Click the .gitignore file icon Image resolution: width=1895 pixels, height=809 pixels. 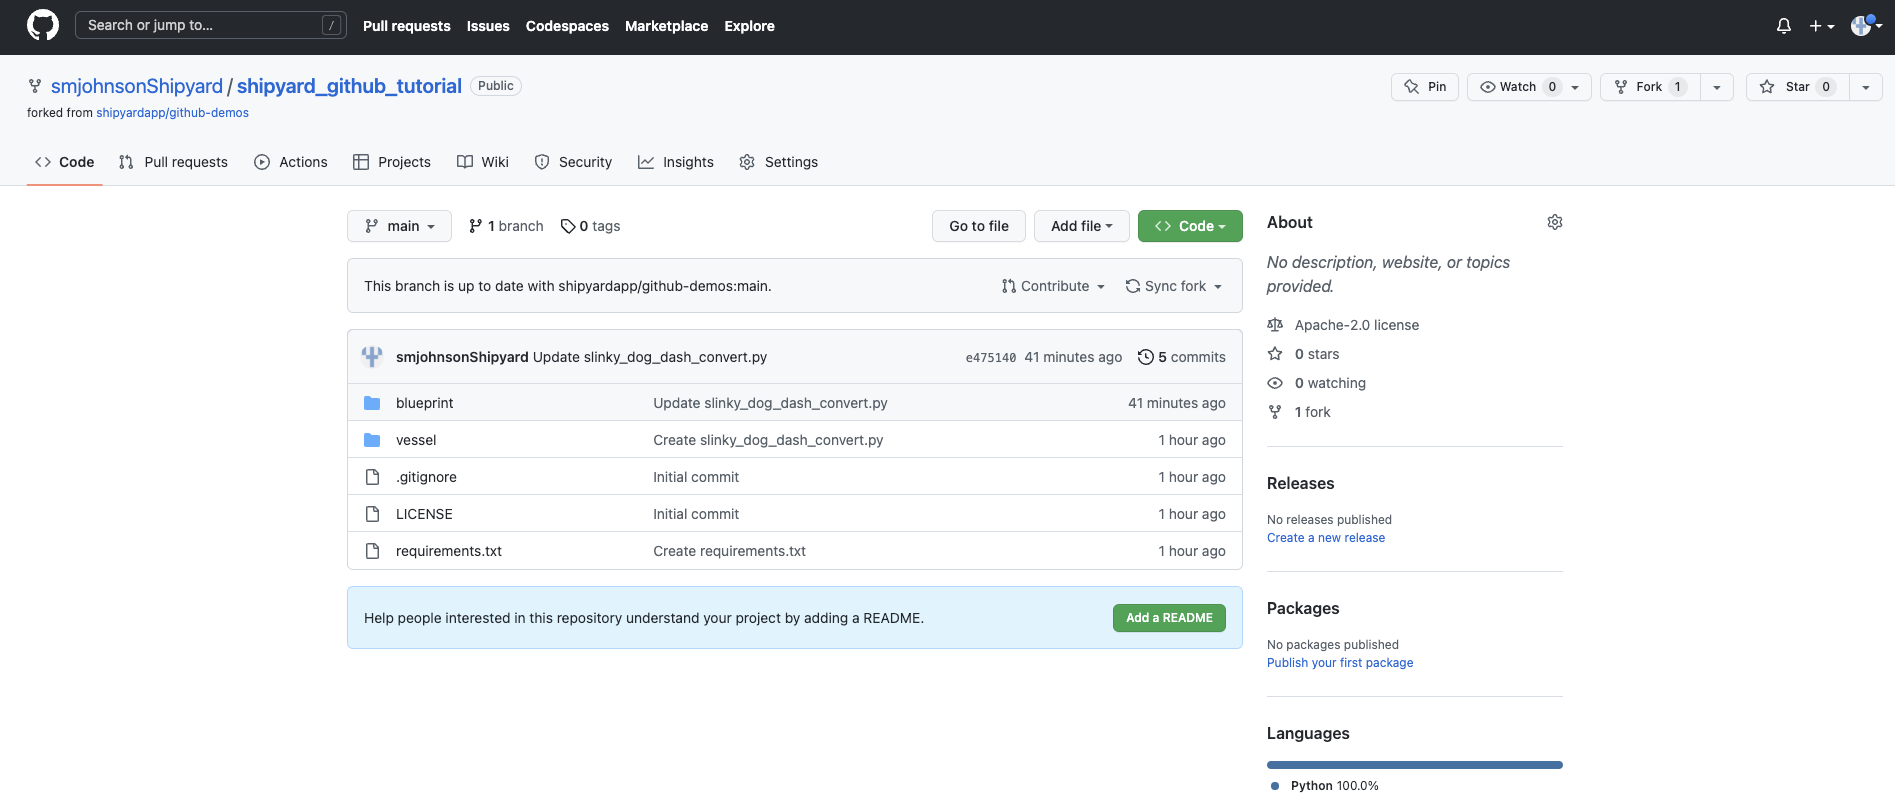(372, 477)
